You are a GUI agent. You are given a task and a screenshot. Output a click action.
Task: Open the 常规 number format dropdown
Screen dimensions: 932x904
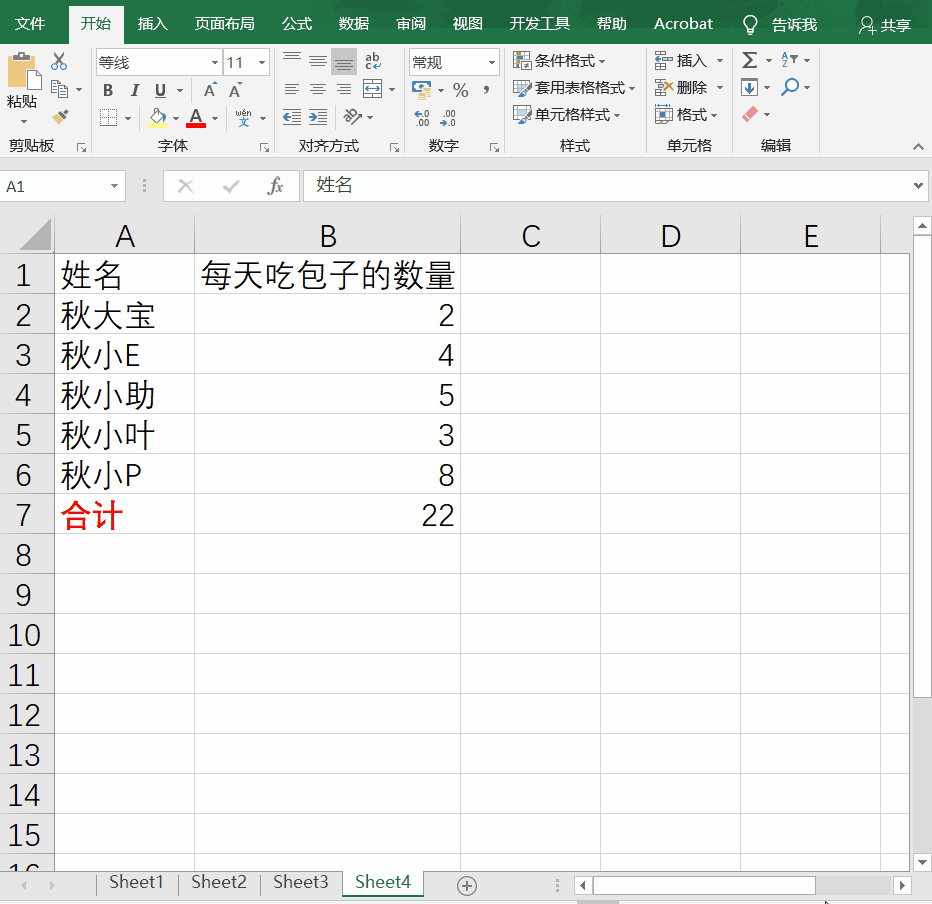(x=493, y=61)
